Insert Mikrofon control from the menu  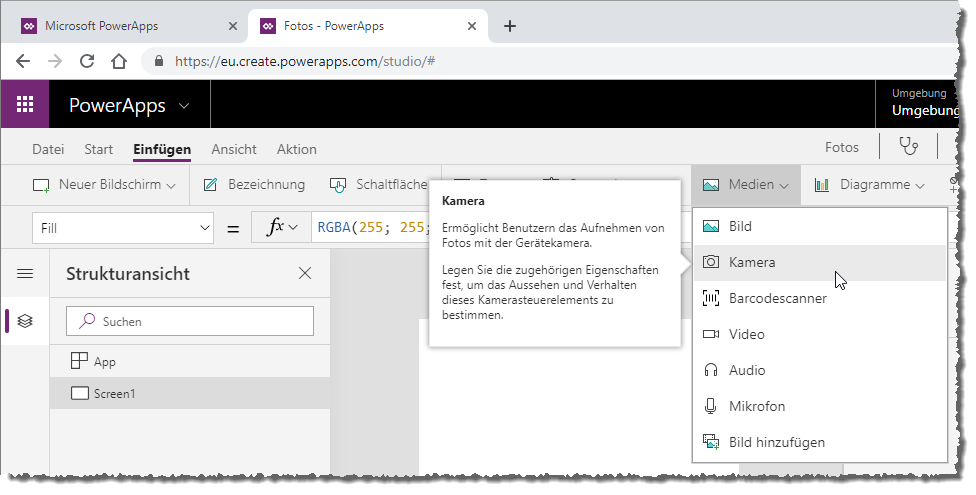tap(756, 406)
